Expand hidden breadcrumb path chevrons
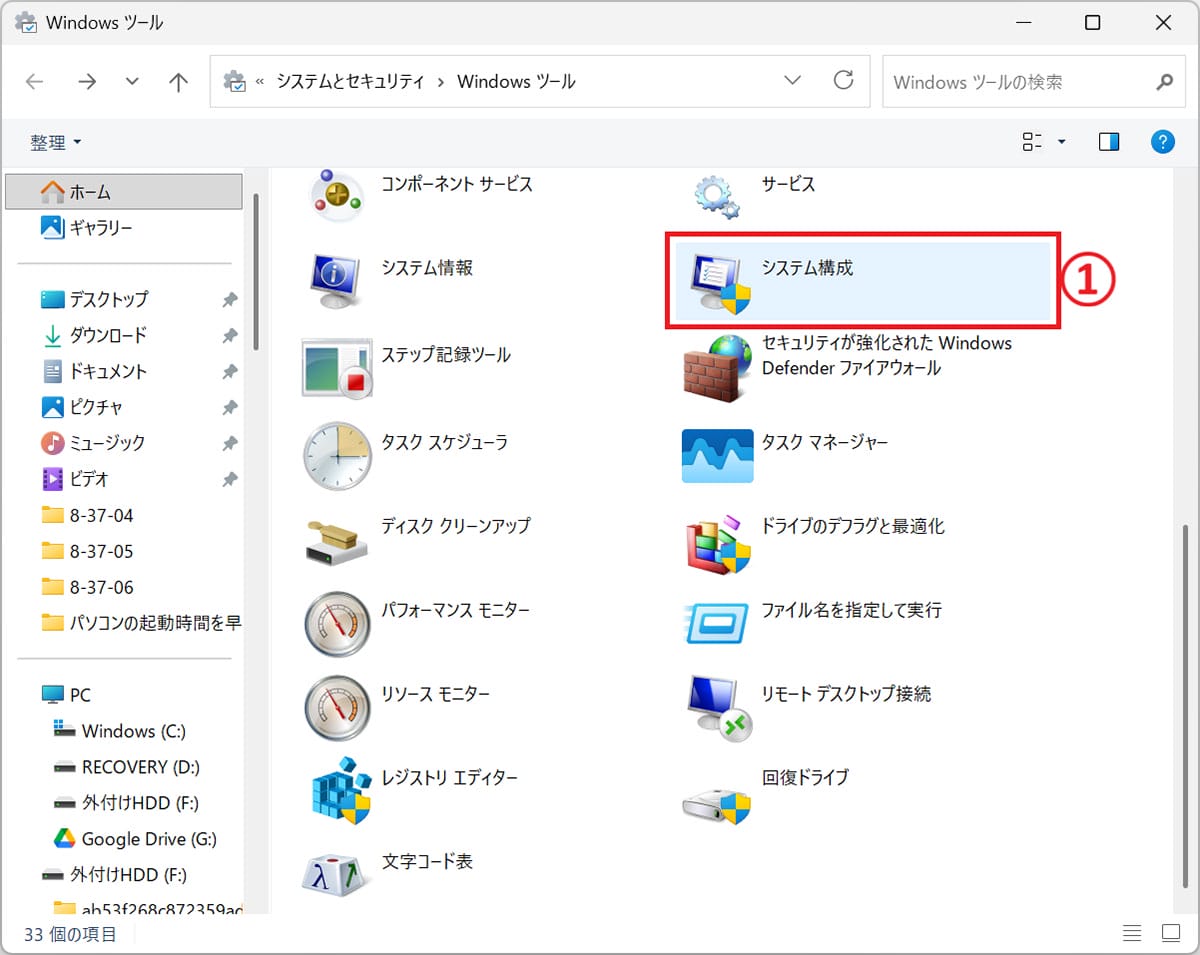 (260, 82)
